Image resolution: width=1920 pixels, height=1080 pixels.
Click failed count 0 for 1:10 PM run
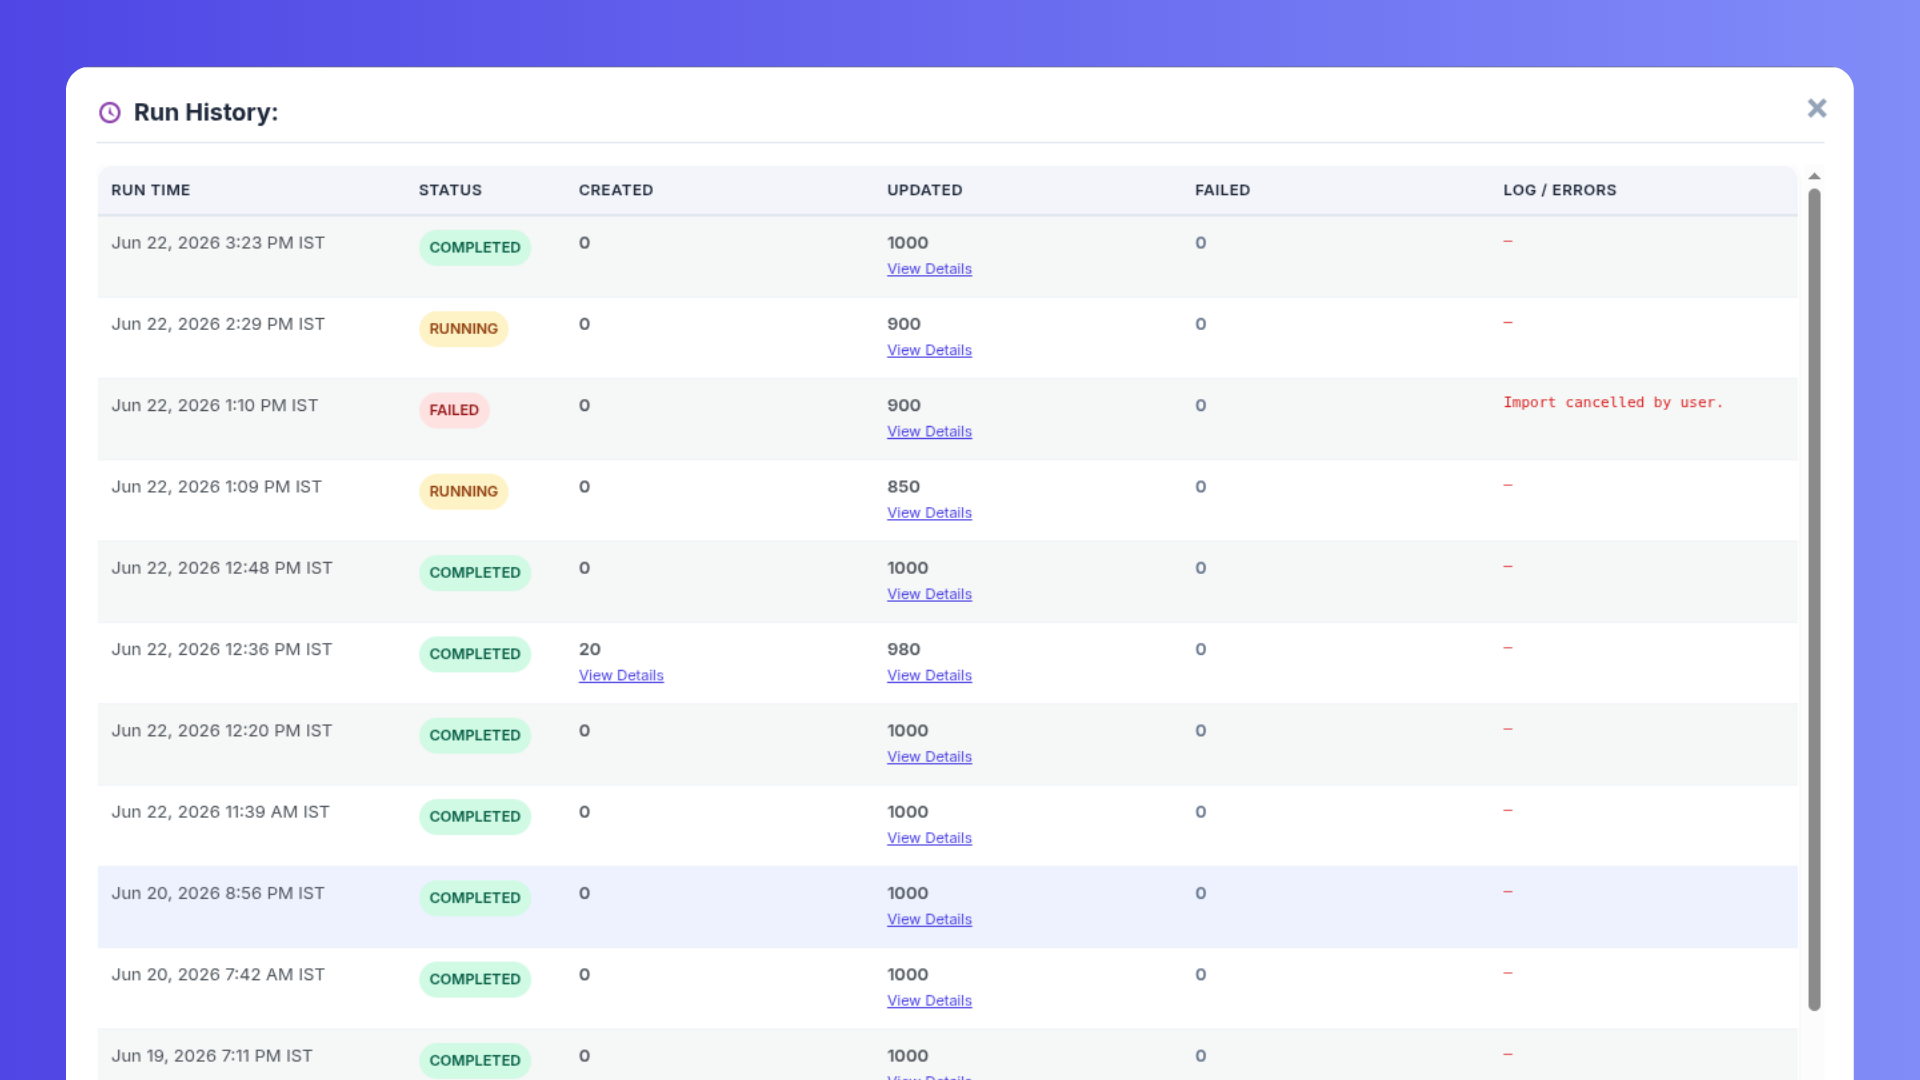[1201, 405]
